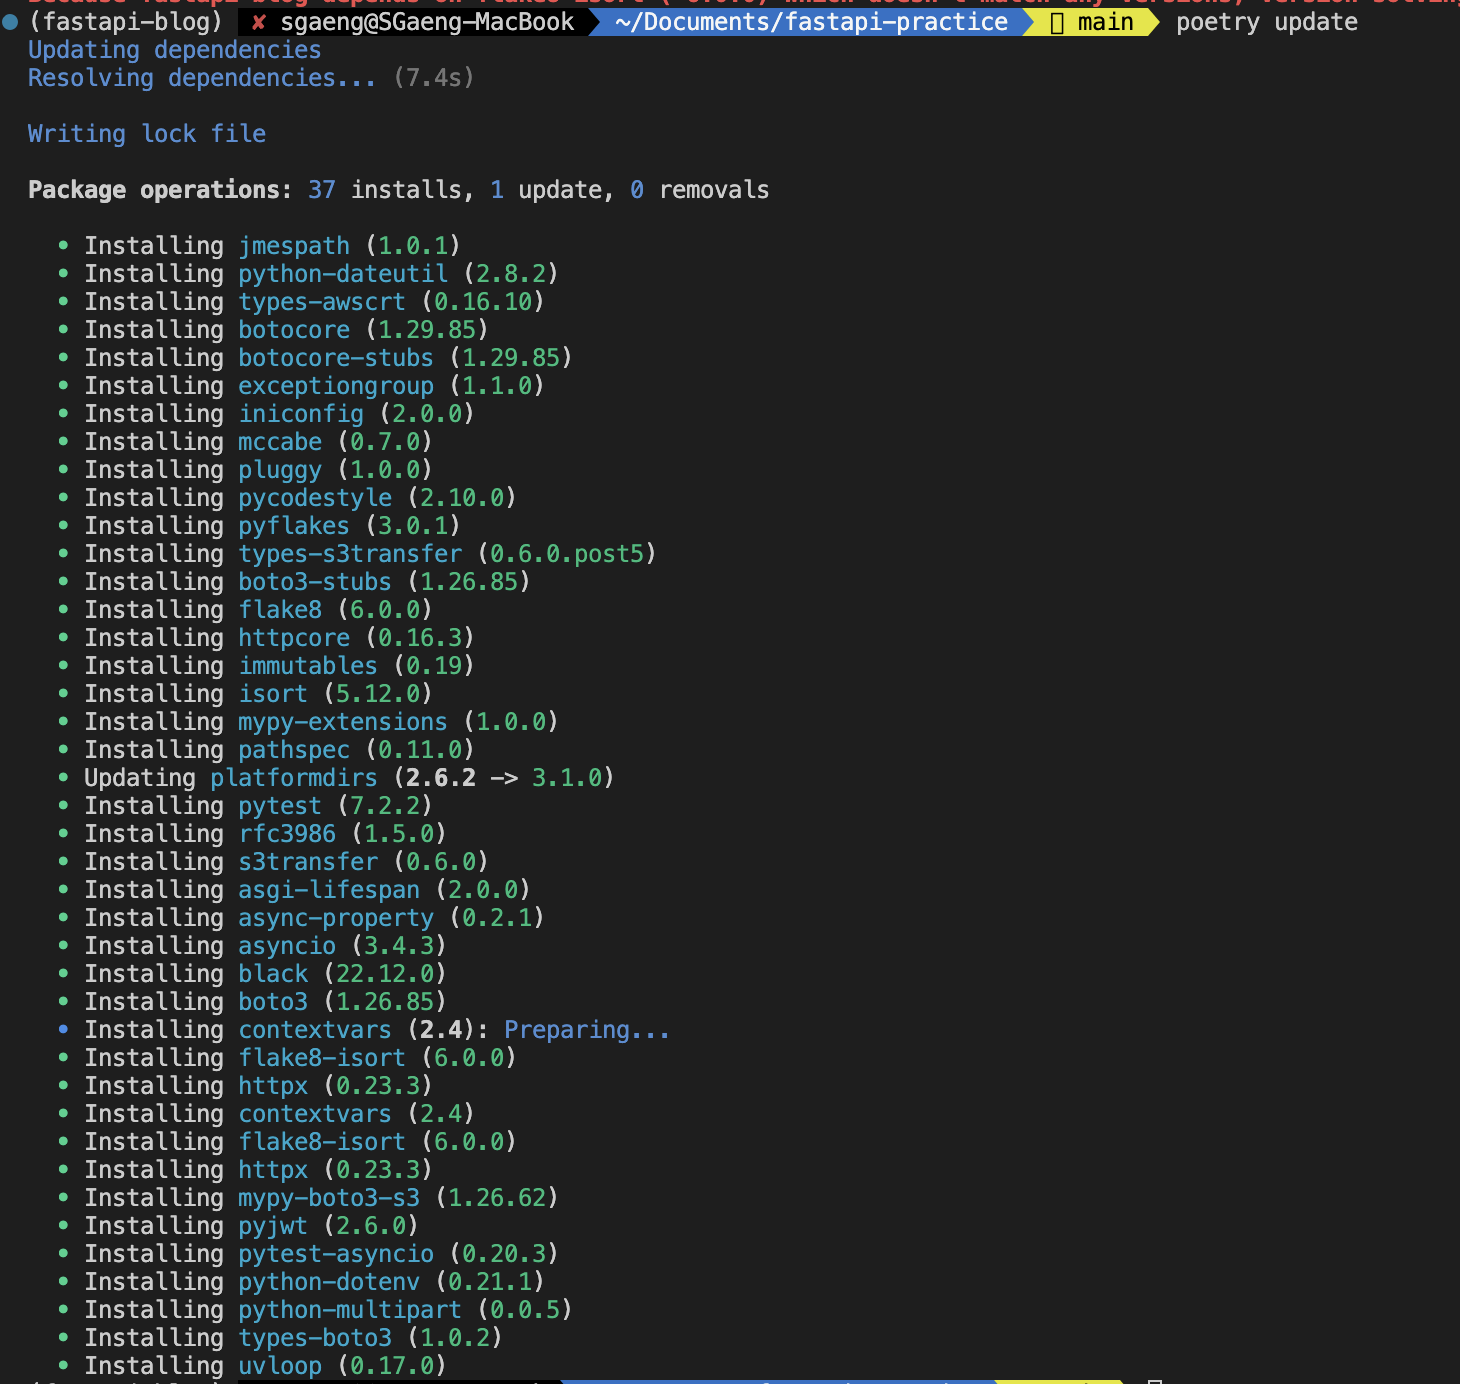Click types-s3transfer package name

(350, 554)
